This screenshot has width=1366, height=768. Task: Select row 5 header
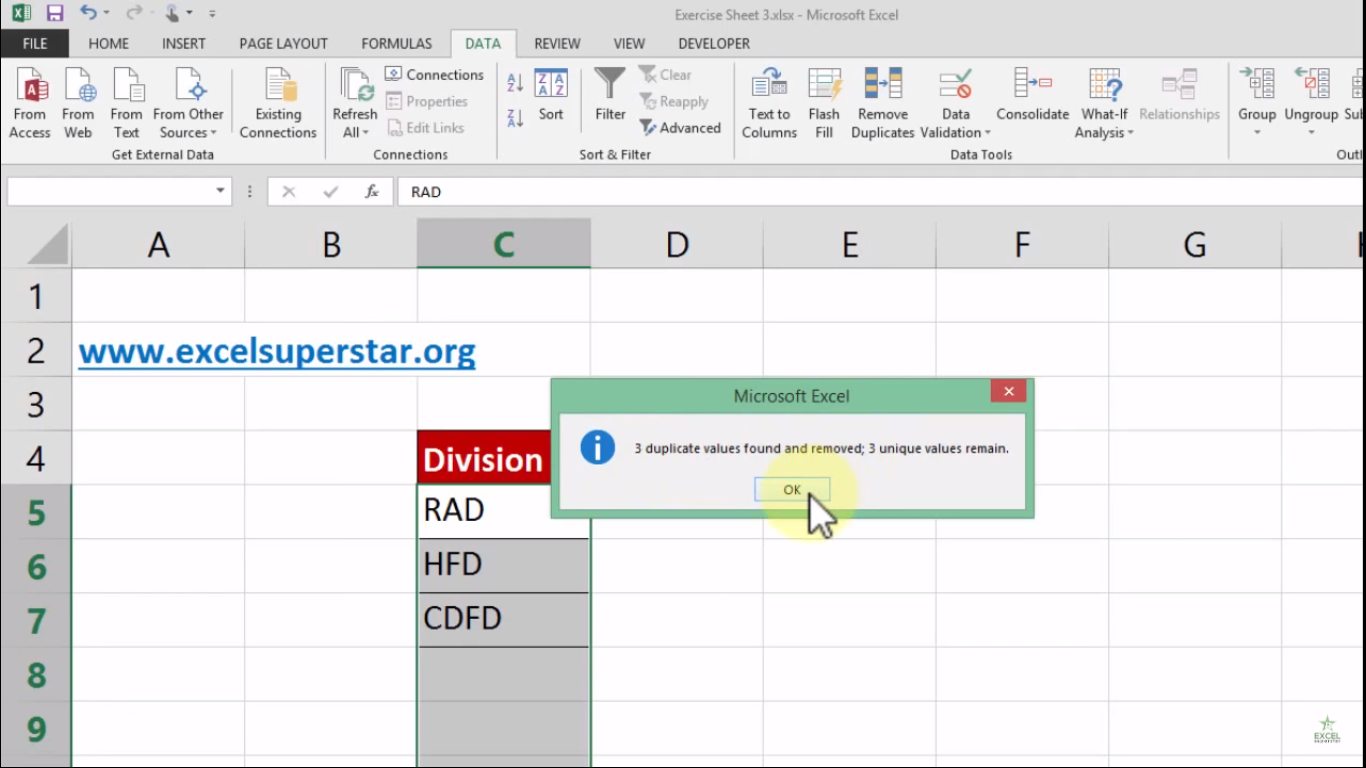tap(36, 512)
